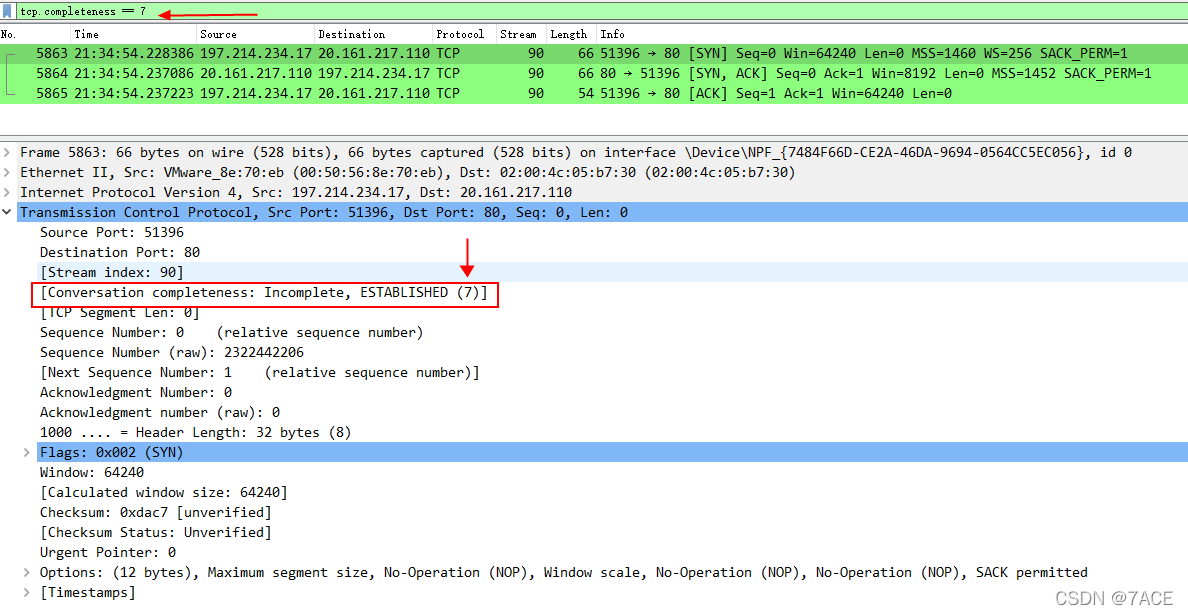The image size is (1188, 615).
Task: Click destination 197.214.234.17 in packet 5864
Action: [x=374, y=73]
